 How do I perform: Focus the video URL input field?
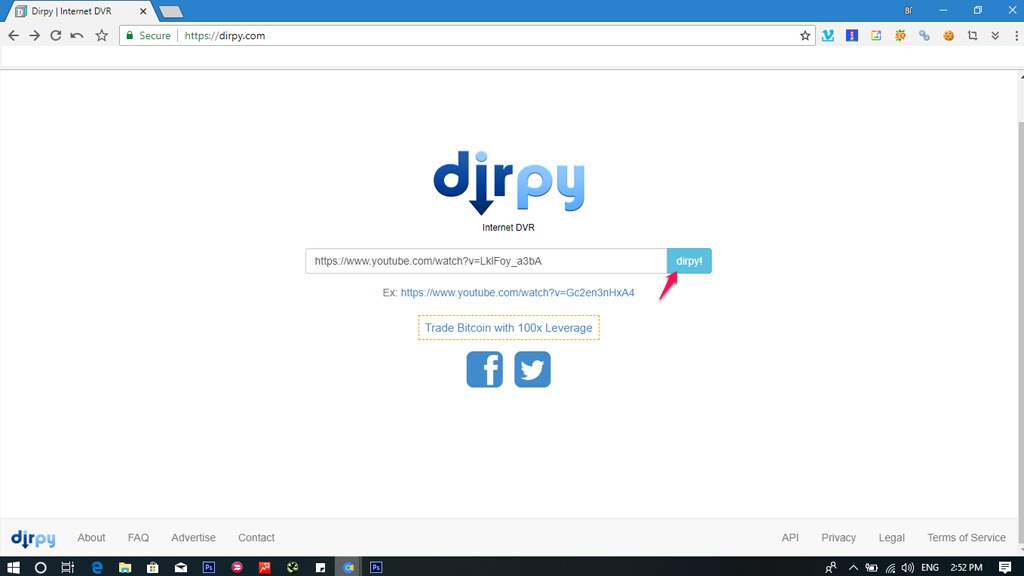point(486,261)
